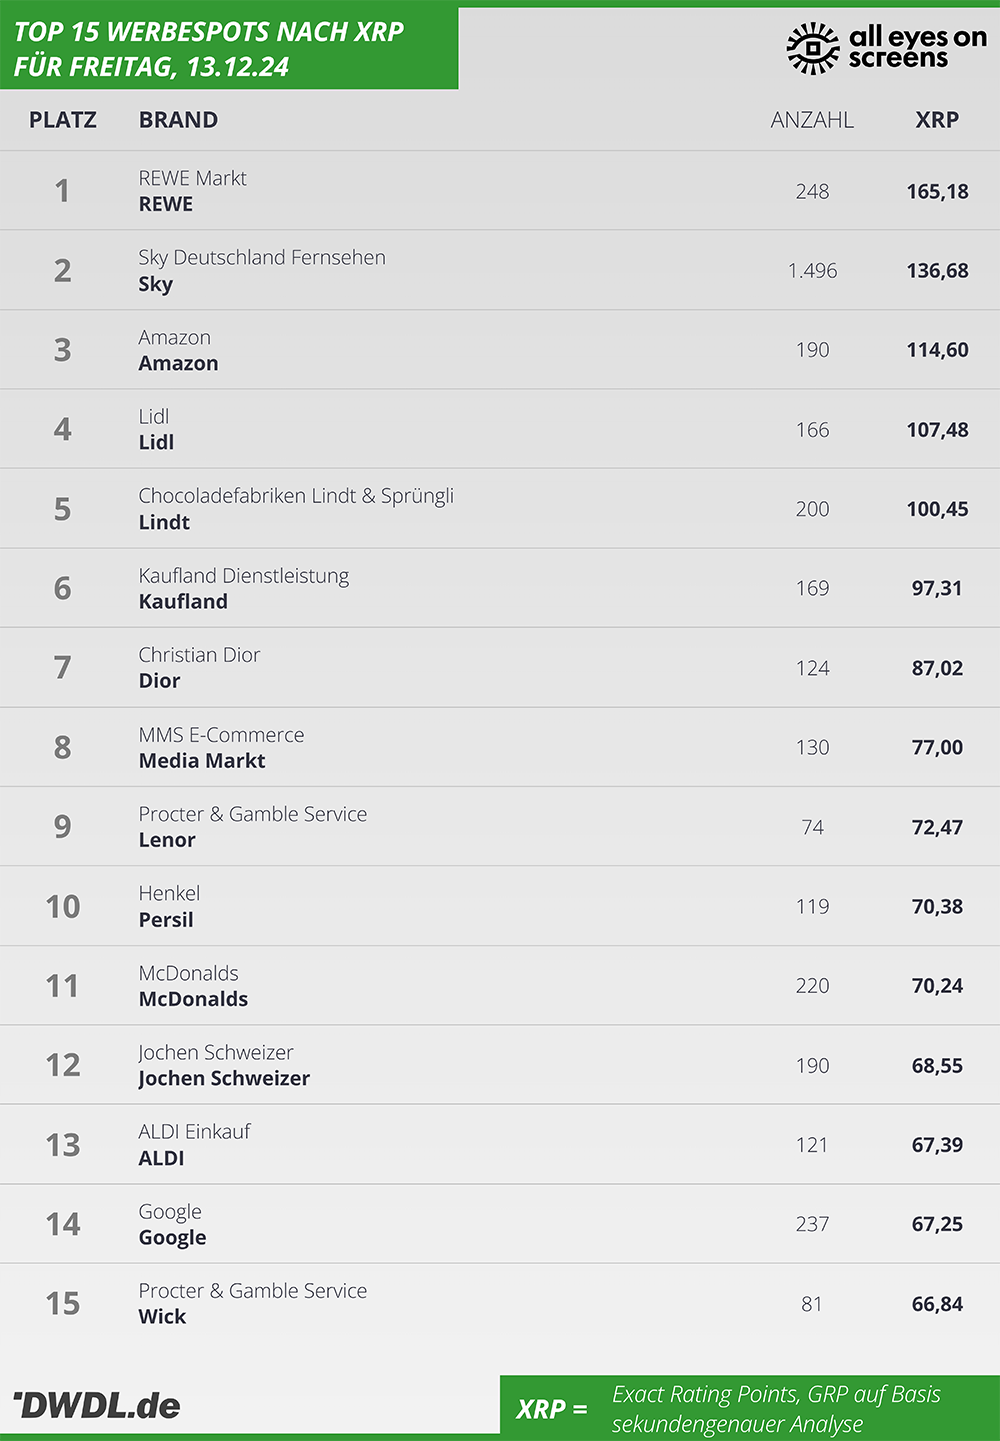Select the Persil count value 119
Viewport: 1000px width, 1441px height.
(x=812, y=907)
